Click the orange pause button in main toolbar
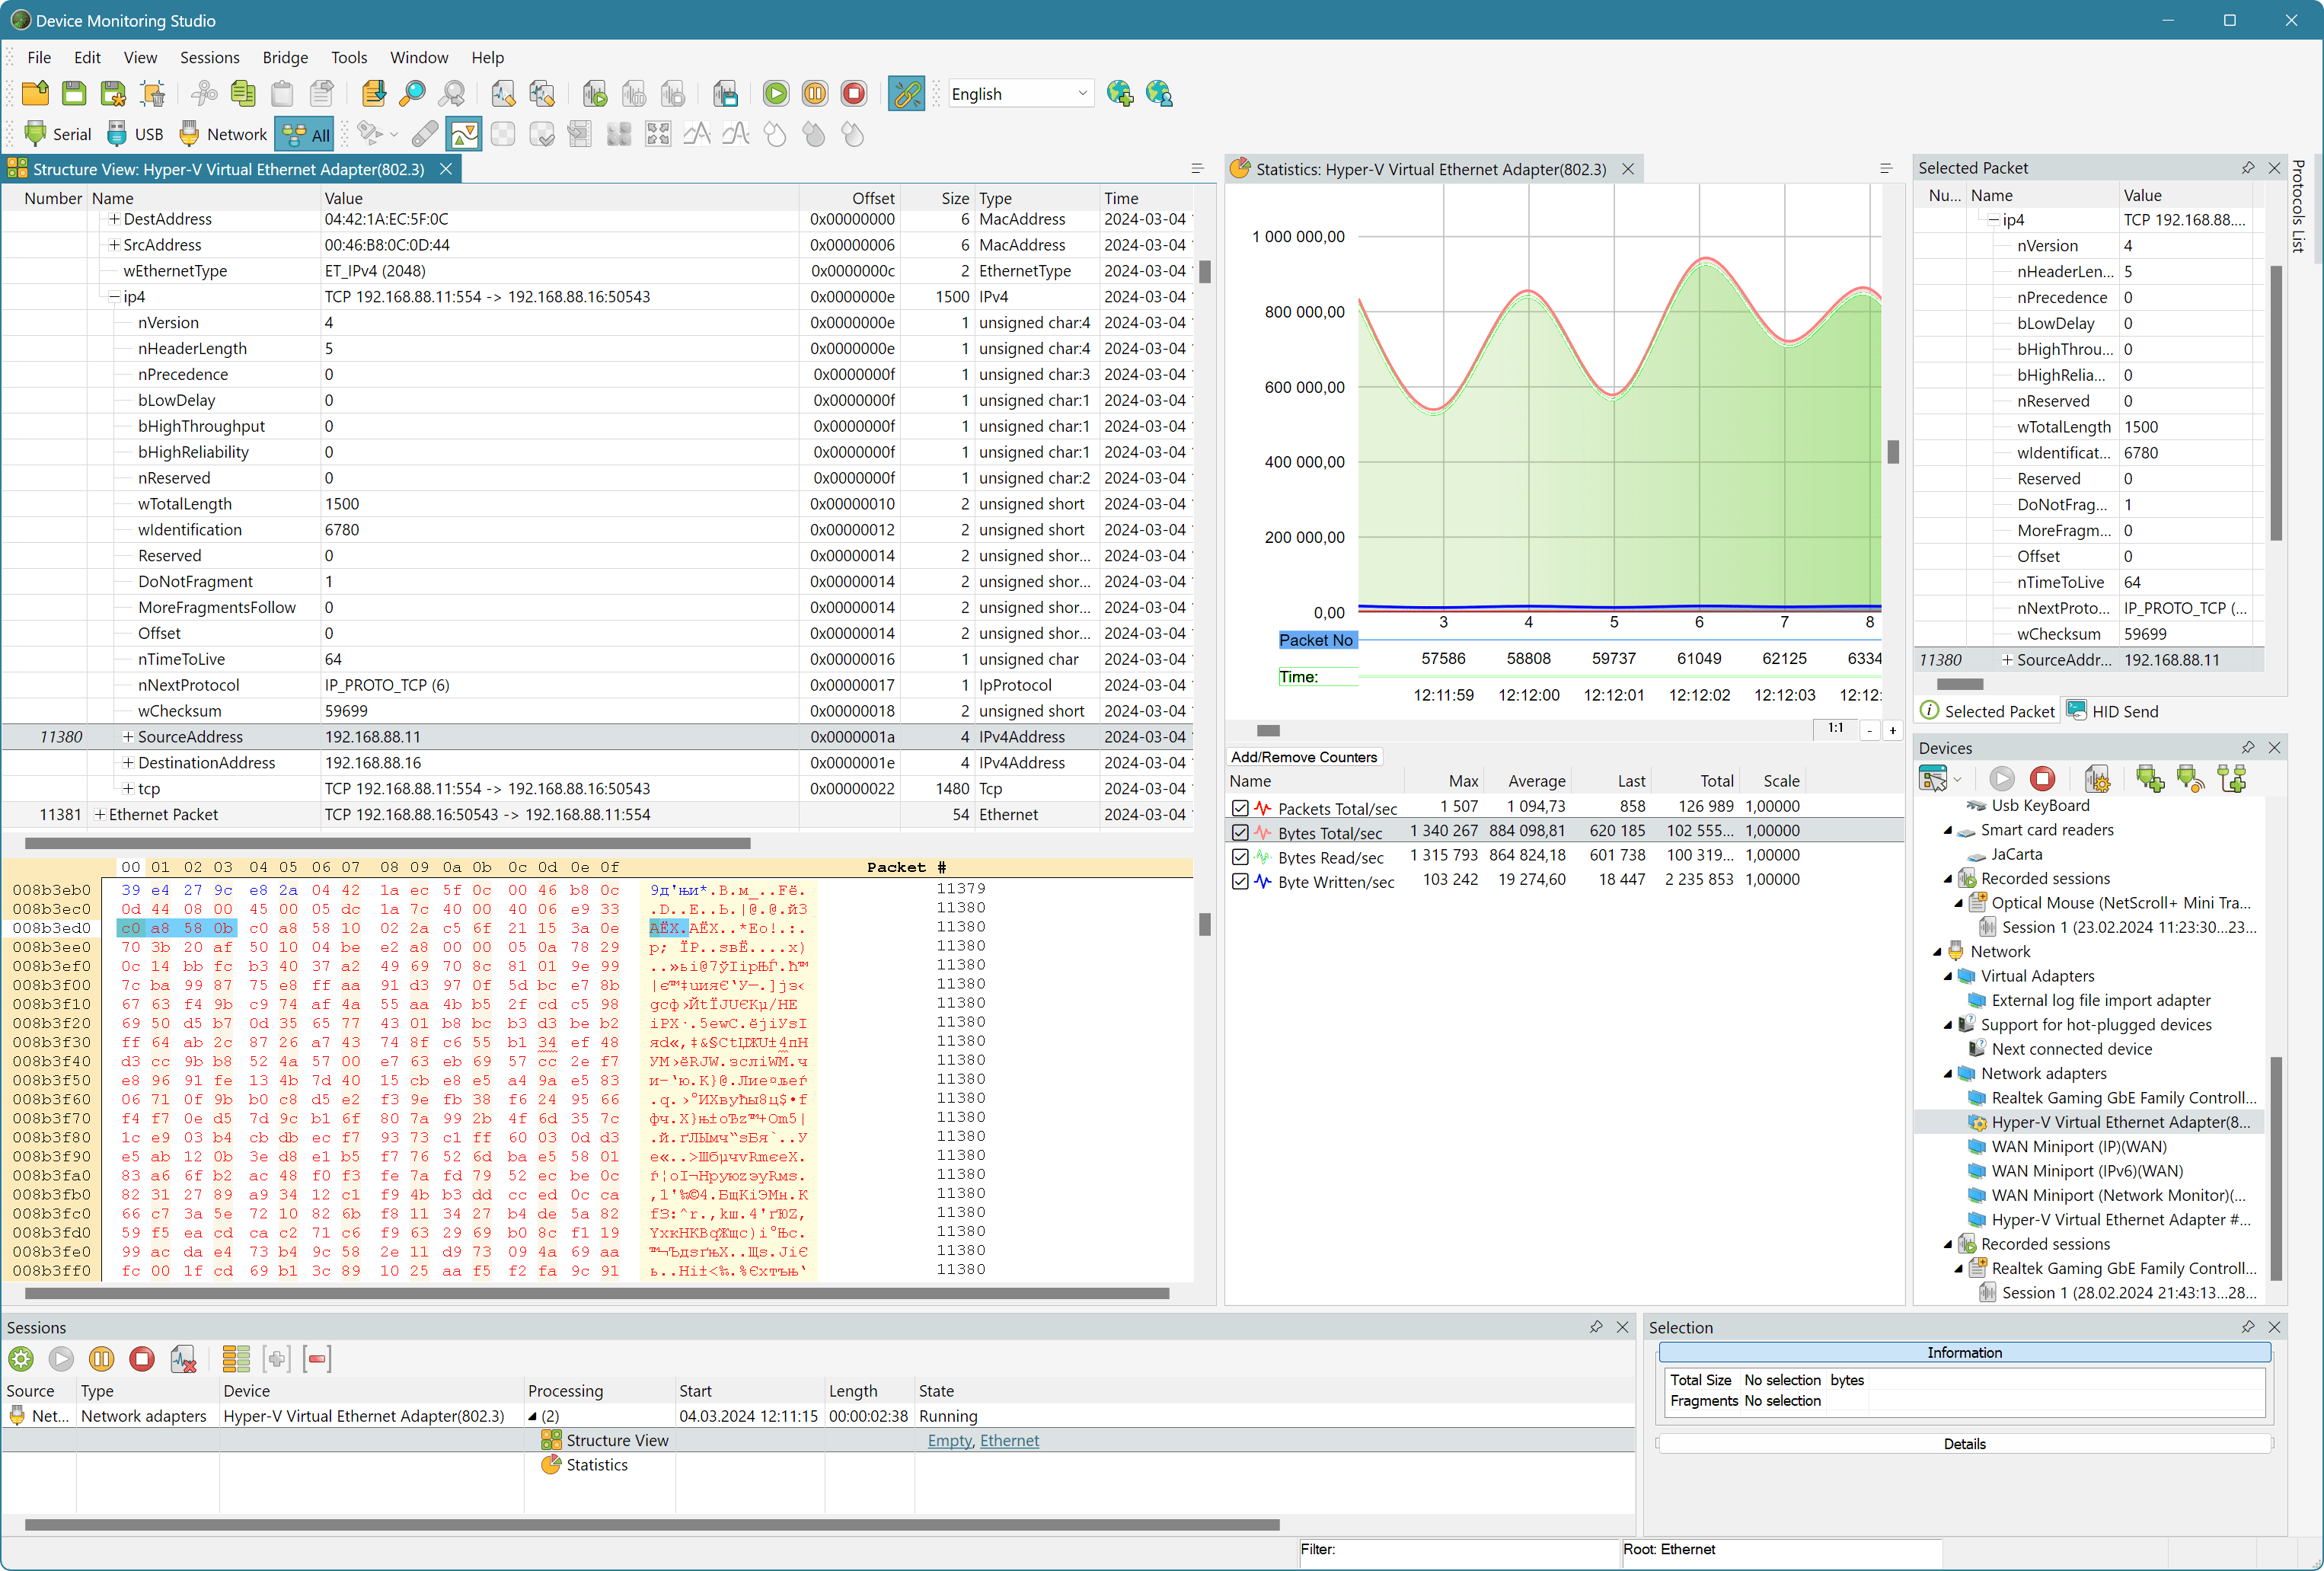The height and width of the screenshot is (1571, 2324). (x=815, y=94)
